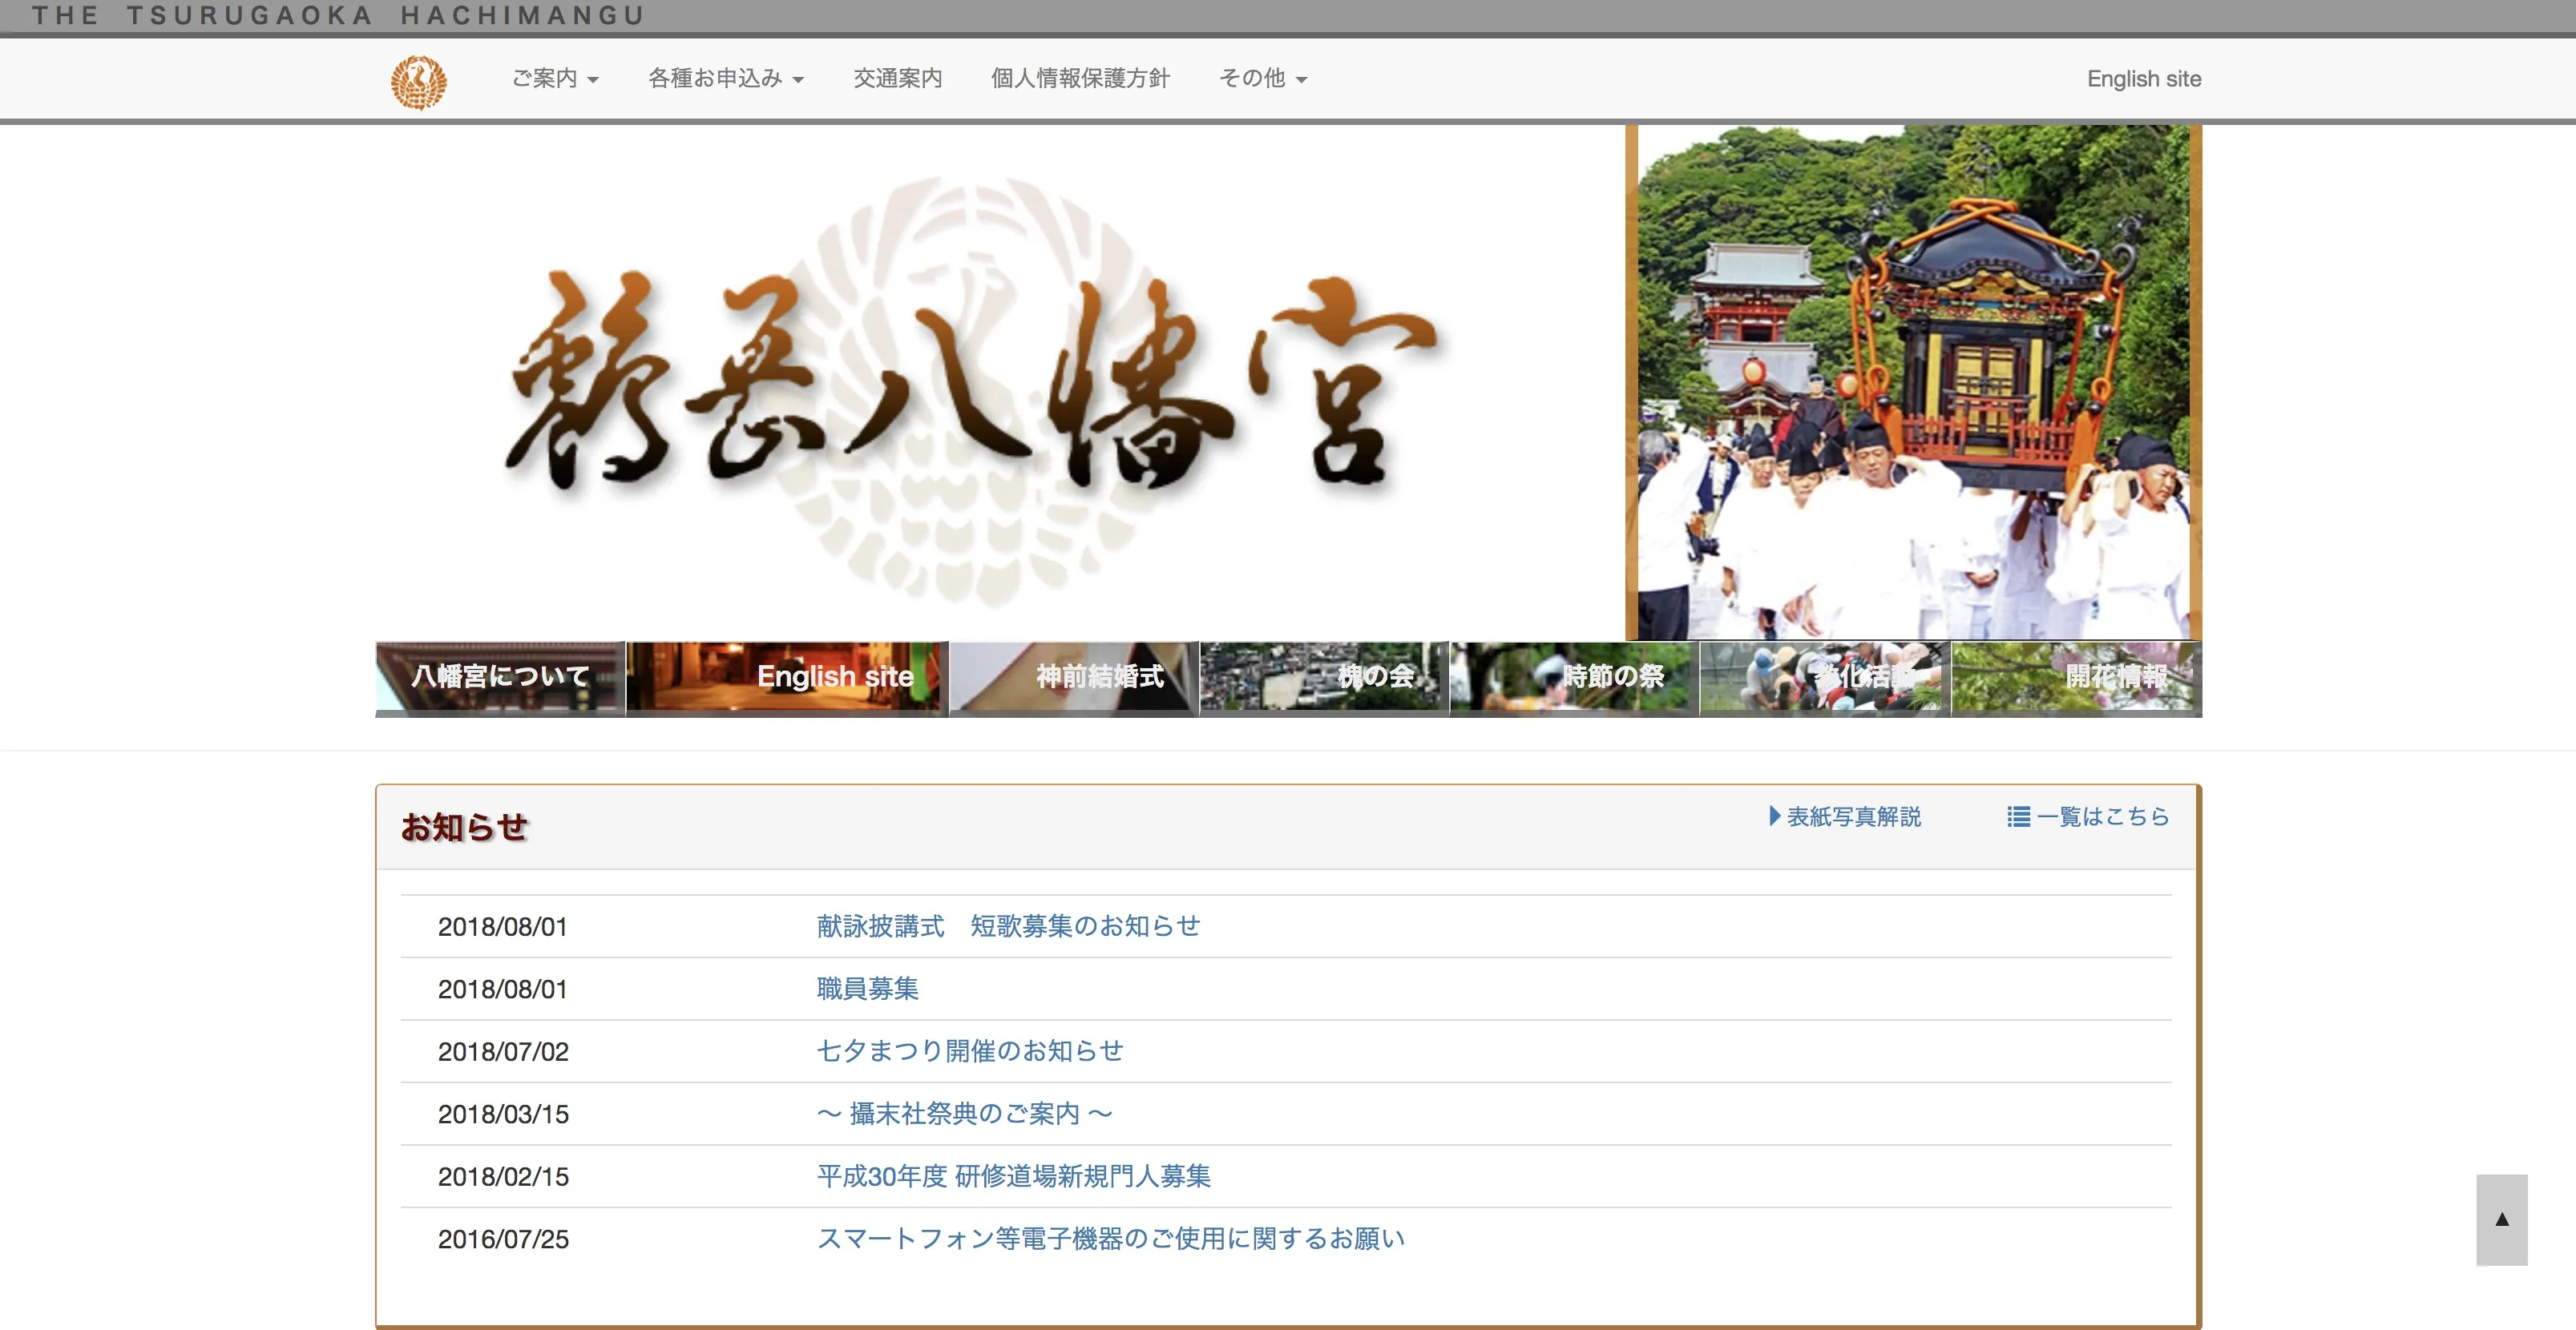Viewport: 2576px width, 1330px height.
Task: Click the date 2018/07/02
Action: click(503, 1052)
